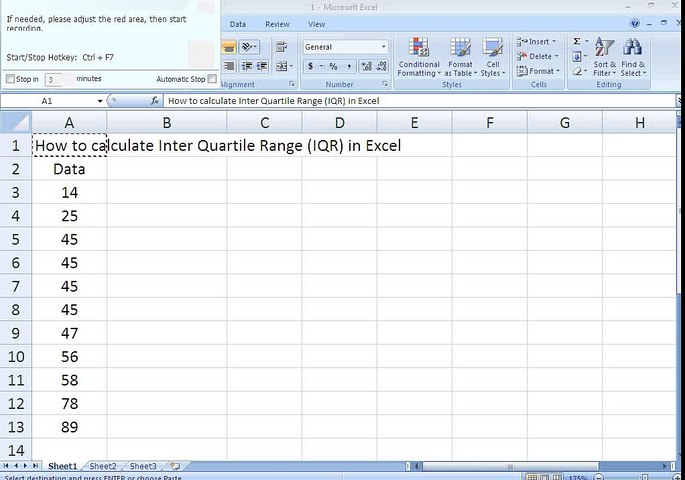Click Wrap Text icon
685x480 pixels.
[282, 47]
